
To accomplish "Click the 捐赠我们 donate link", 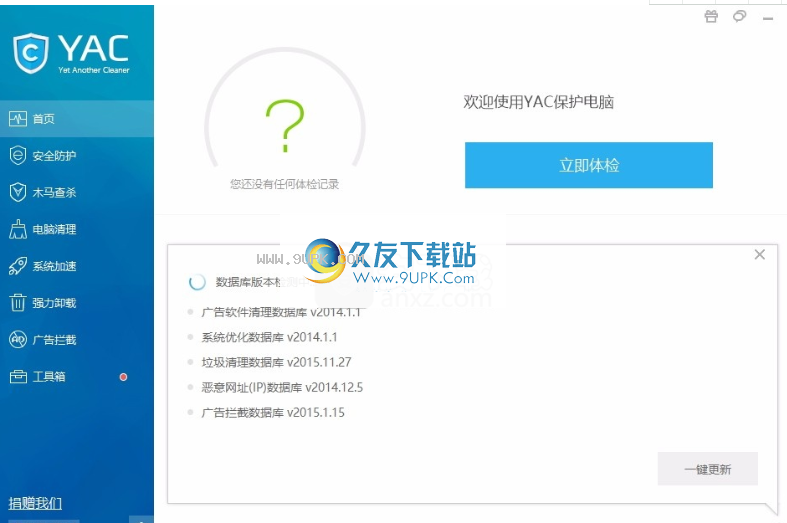I will click(x=35, y=503).
